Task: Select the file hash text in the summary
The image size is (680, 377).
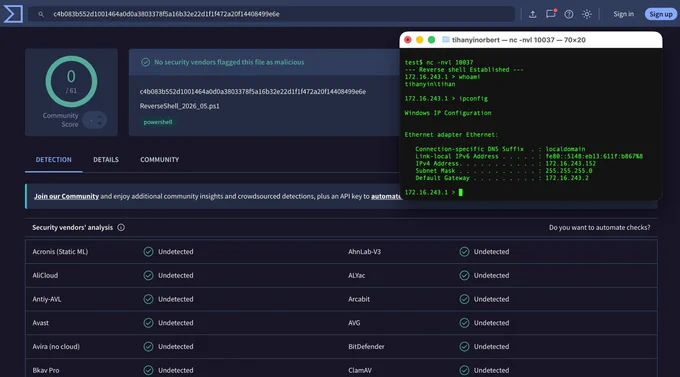Action: coord(253,92)
